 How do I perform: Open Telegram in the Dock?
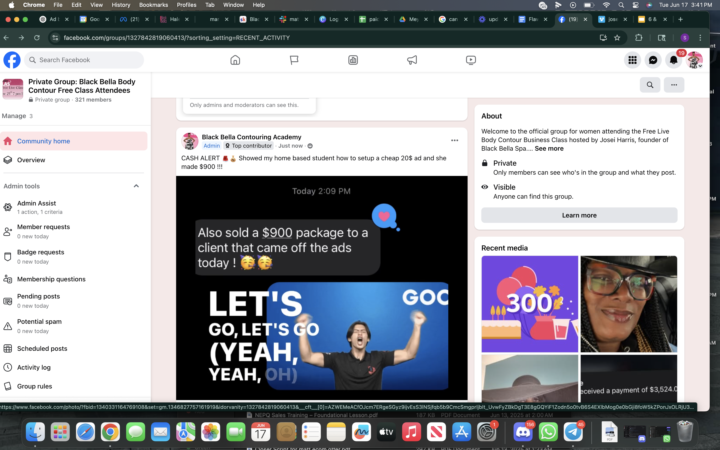click(x=573, y=432)
